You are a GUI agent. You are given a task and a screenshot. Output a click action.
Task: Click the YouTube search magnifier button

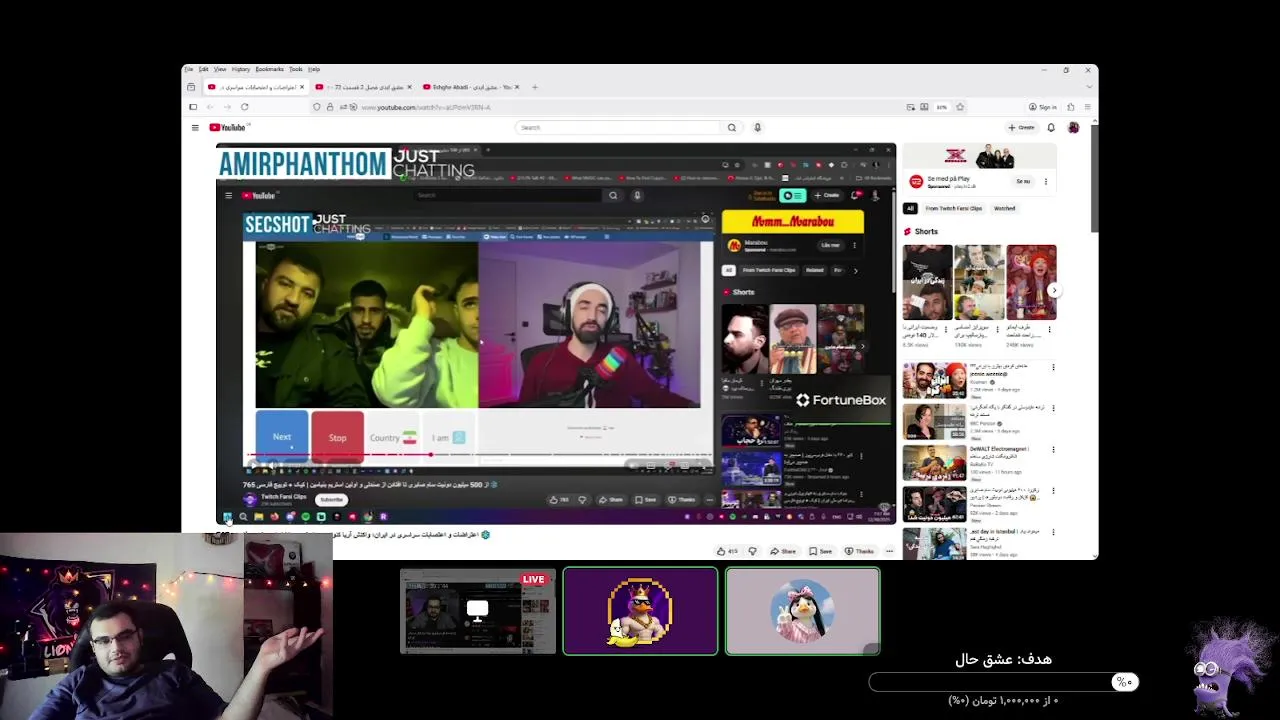(x=732, y=127)
